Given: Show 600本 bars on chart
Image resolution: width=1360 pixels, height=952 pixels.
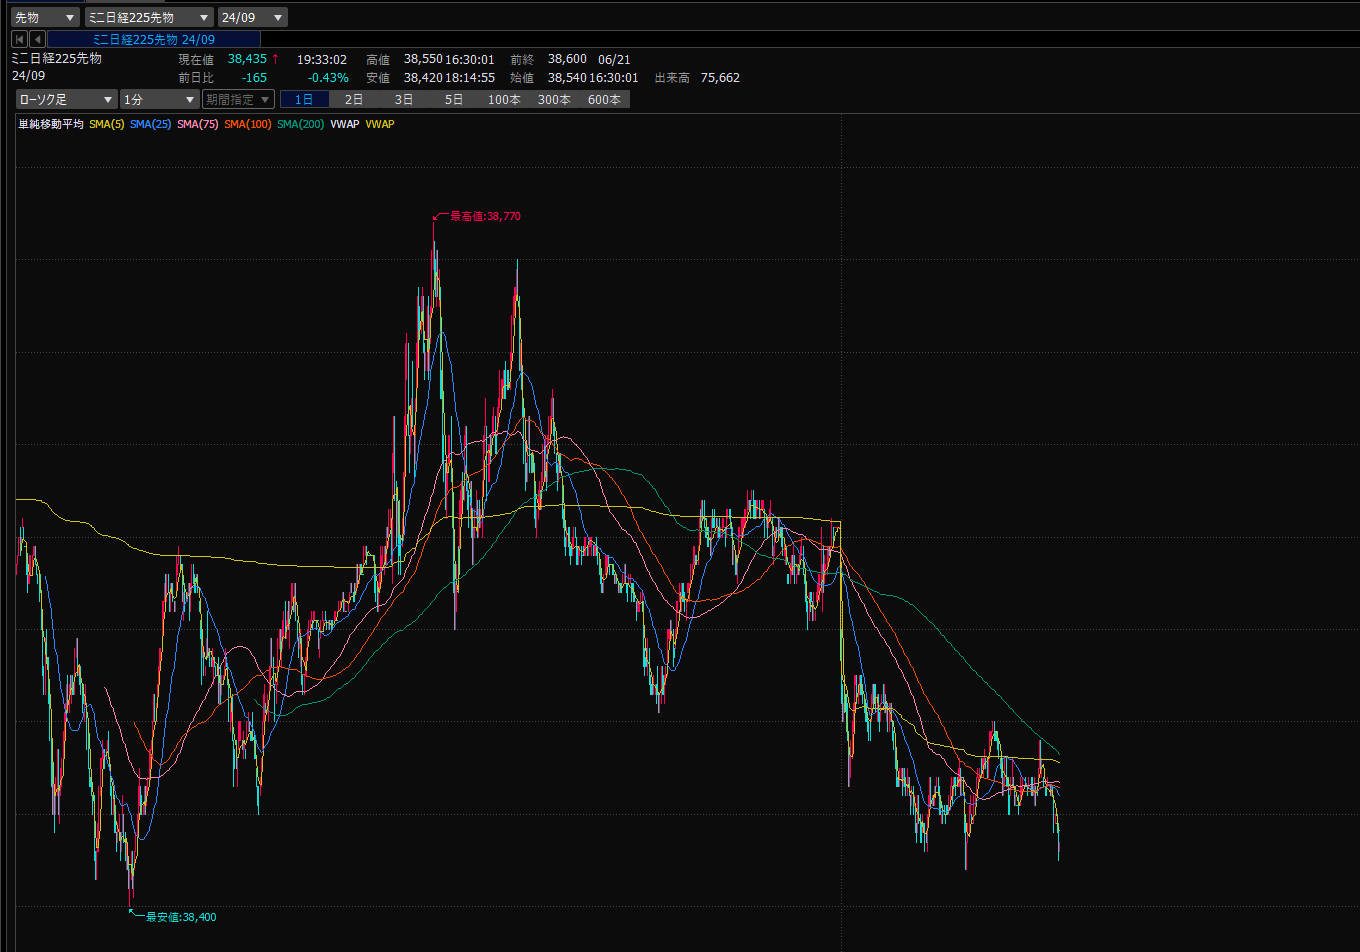Looking at the screenshot, I should [x=604, y=99].
